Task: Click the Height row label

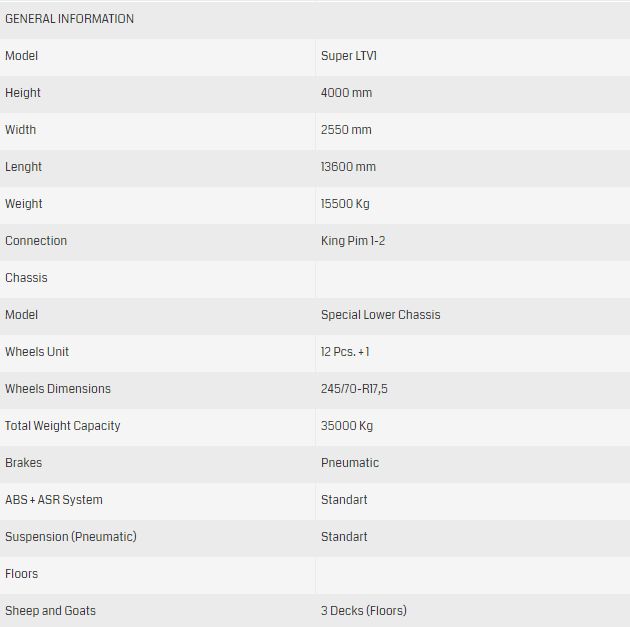Action: pyautogui.click(x=23, y=93)
